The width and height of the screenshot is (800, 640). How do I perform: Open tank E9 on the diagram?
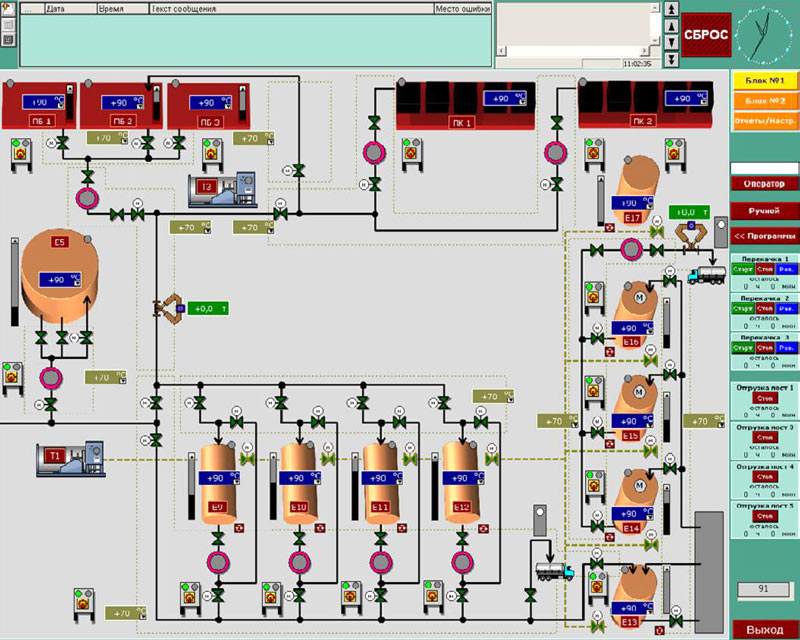pyautogui.click(x=214, y=480)
